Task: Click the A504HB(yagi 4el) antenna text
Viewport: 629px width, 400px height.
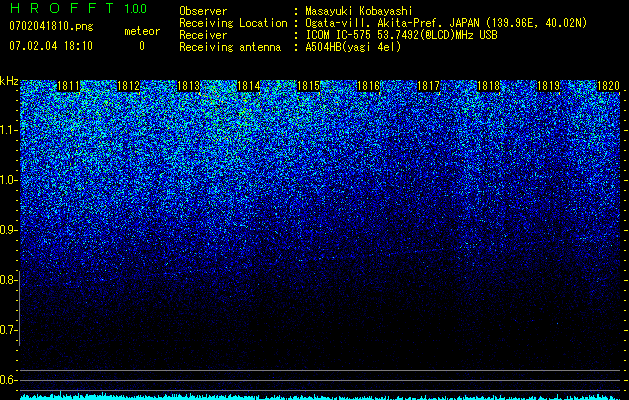Action: point(353,47)
